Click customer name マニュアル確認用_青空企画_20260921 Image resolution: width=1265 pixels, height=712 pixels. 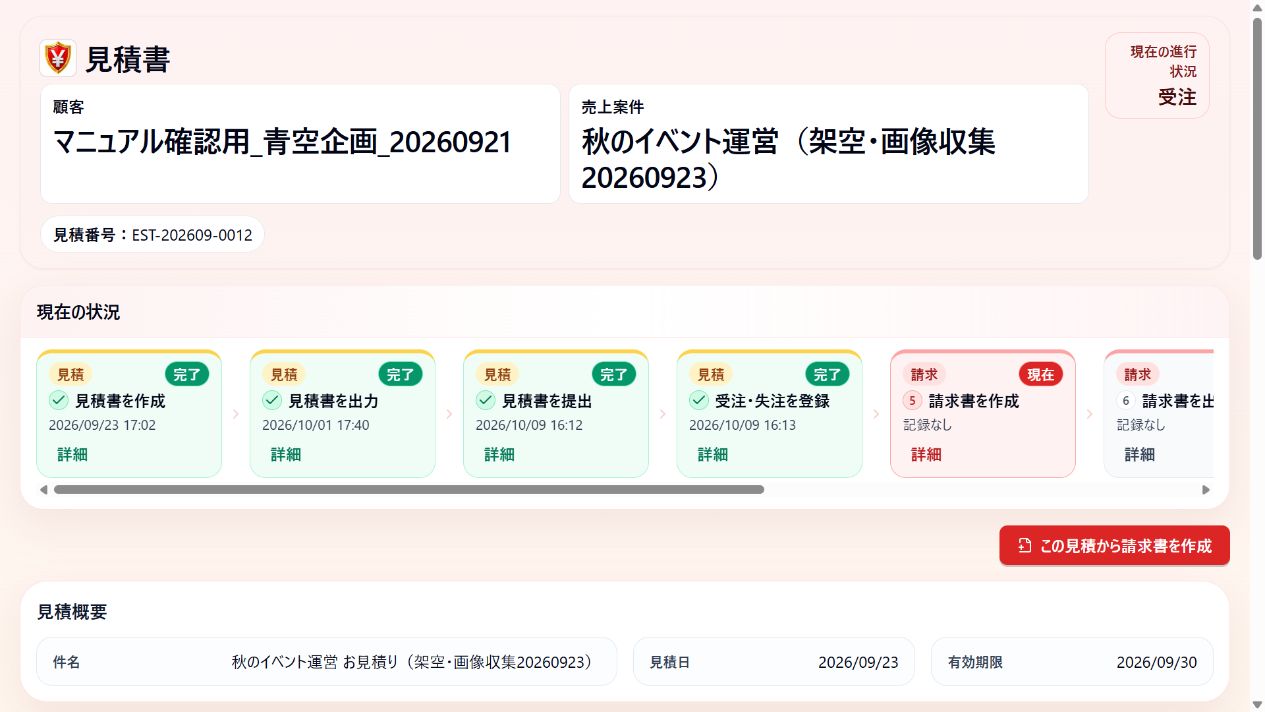(x=282, y=142)
